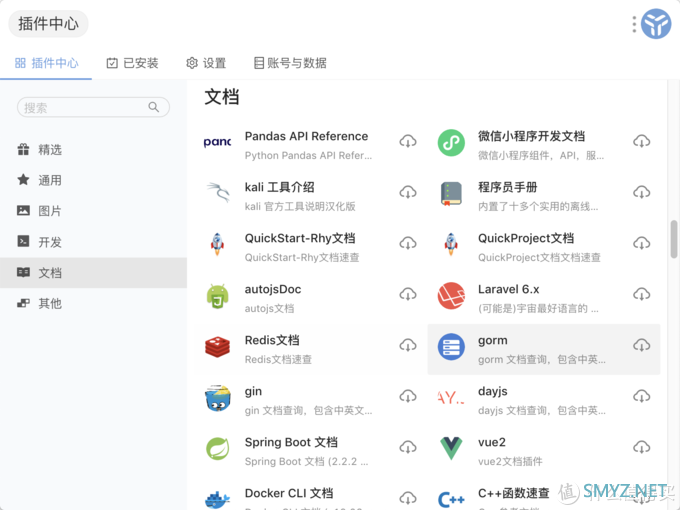
Task: Download the dayjs plugin
Action: coord(641,396)
